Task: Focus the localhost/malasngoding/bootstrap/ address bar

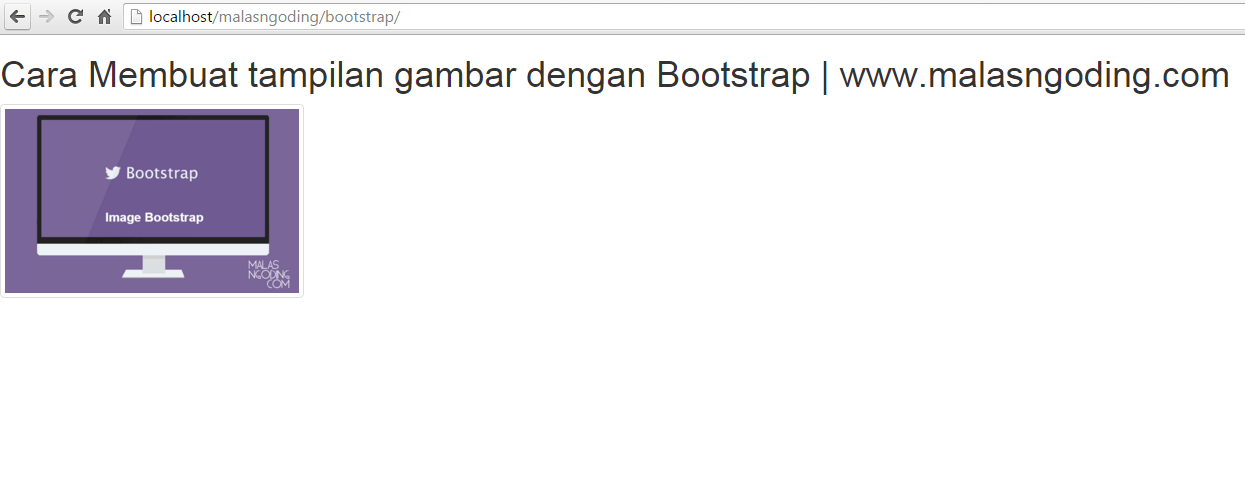Action: (x=684, y=16)
